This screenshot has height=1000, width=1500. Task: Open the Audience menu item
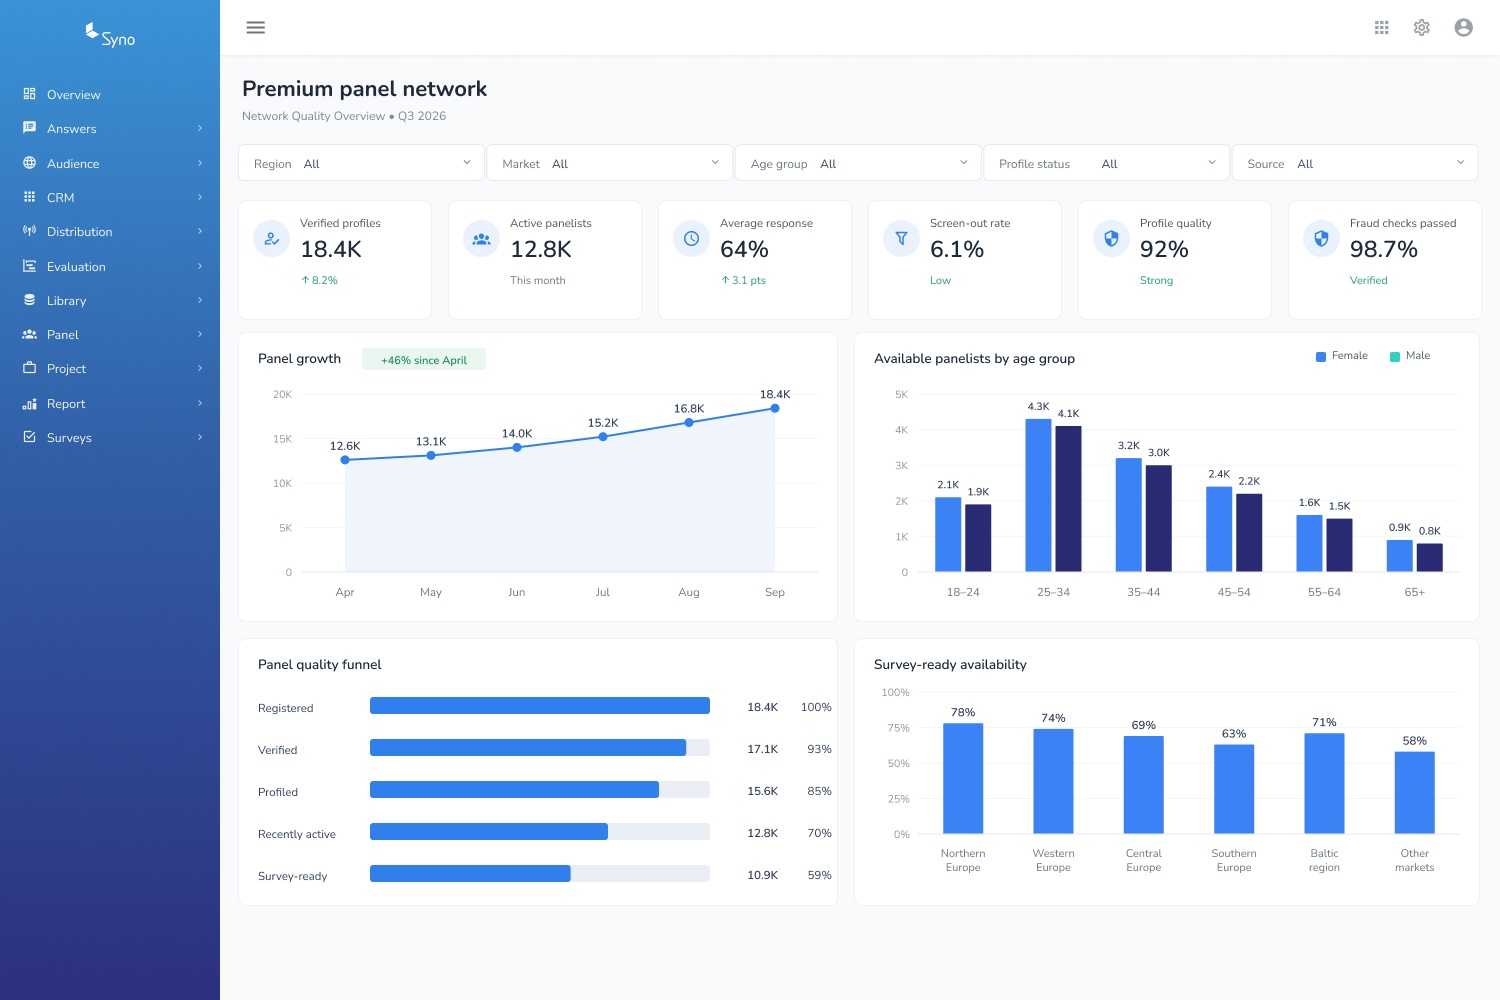tap(110, 163)
